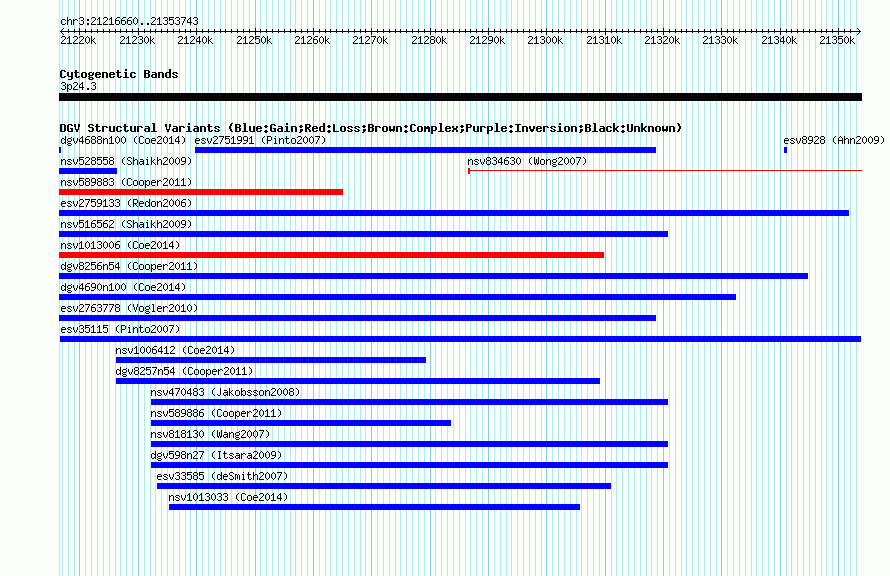The image size is (890, 576).
Task: Open variant esv33585 (deSmith2007) label
Action: 222,476
